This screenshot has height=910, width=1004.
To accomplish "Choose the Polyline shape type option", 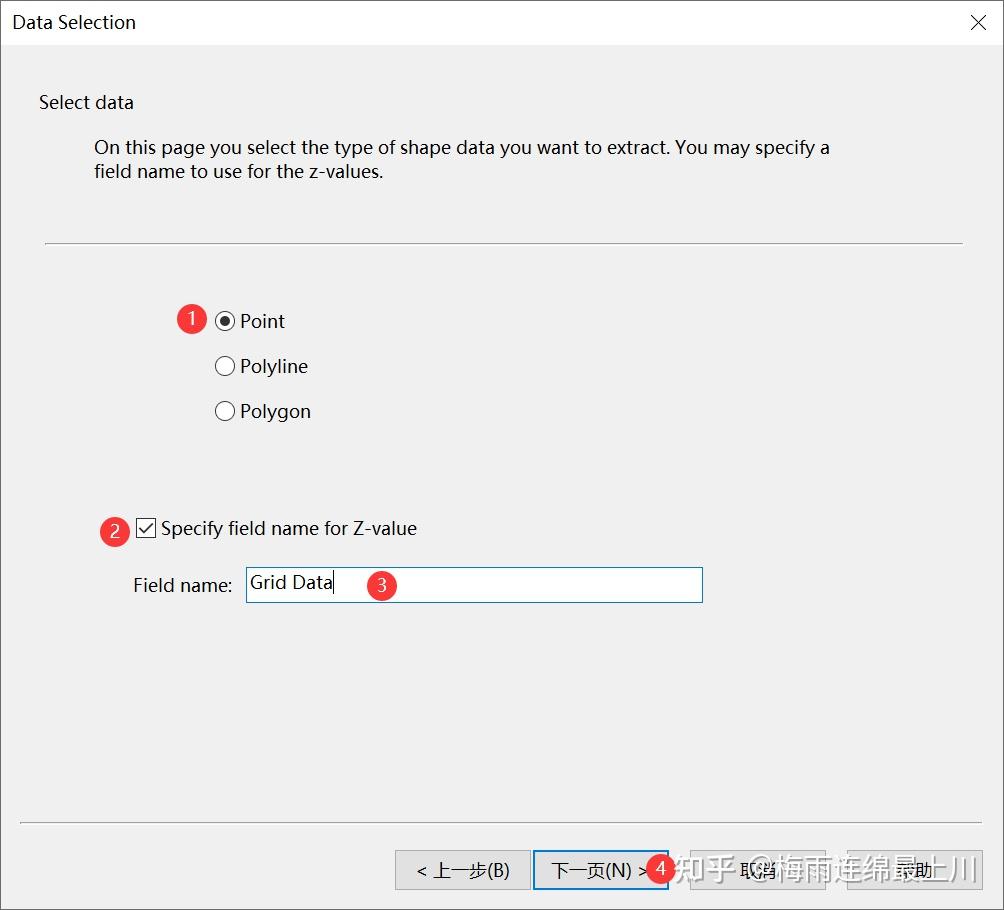I will [225, 366].
